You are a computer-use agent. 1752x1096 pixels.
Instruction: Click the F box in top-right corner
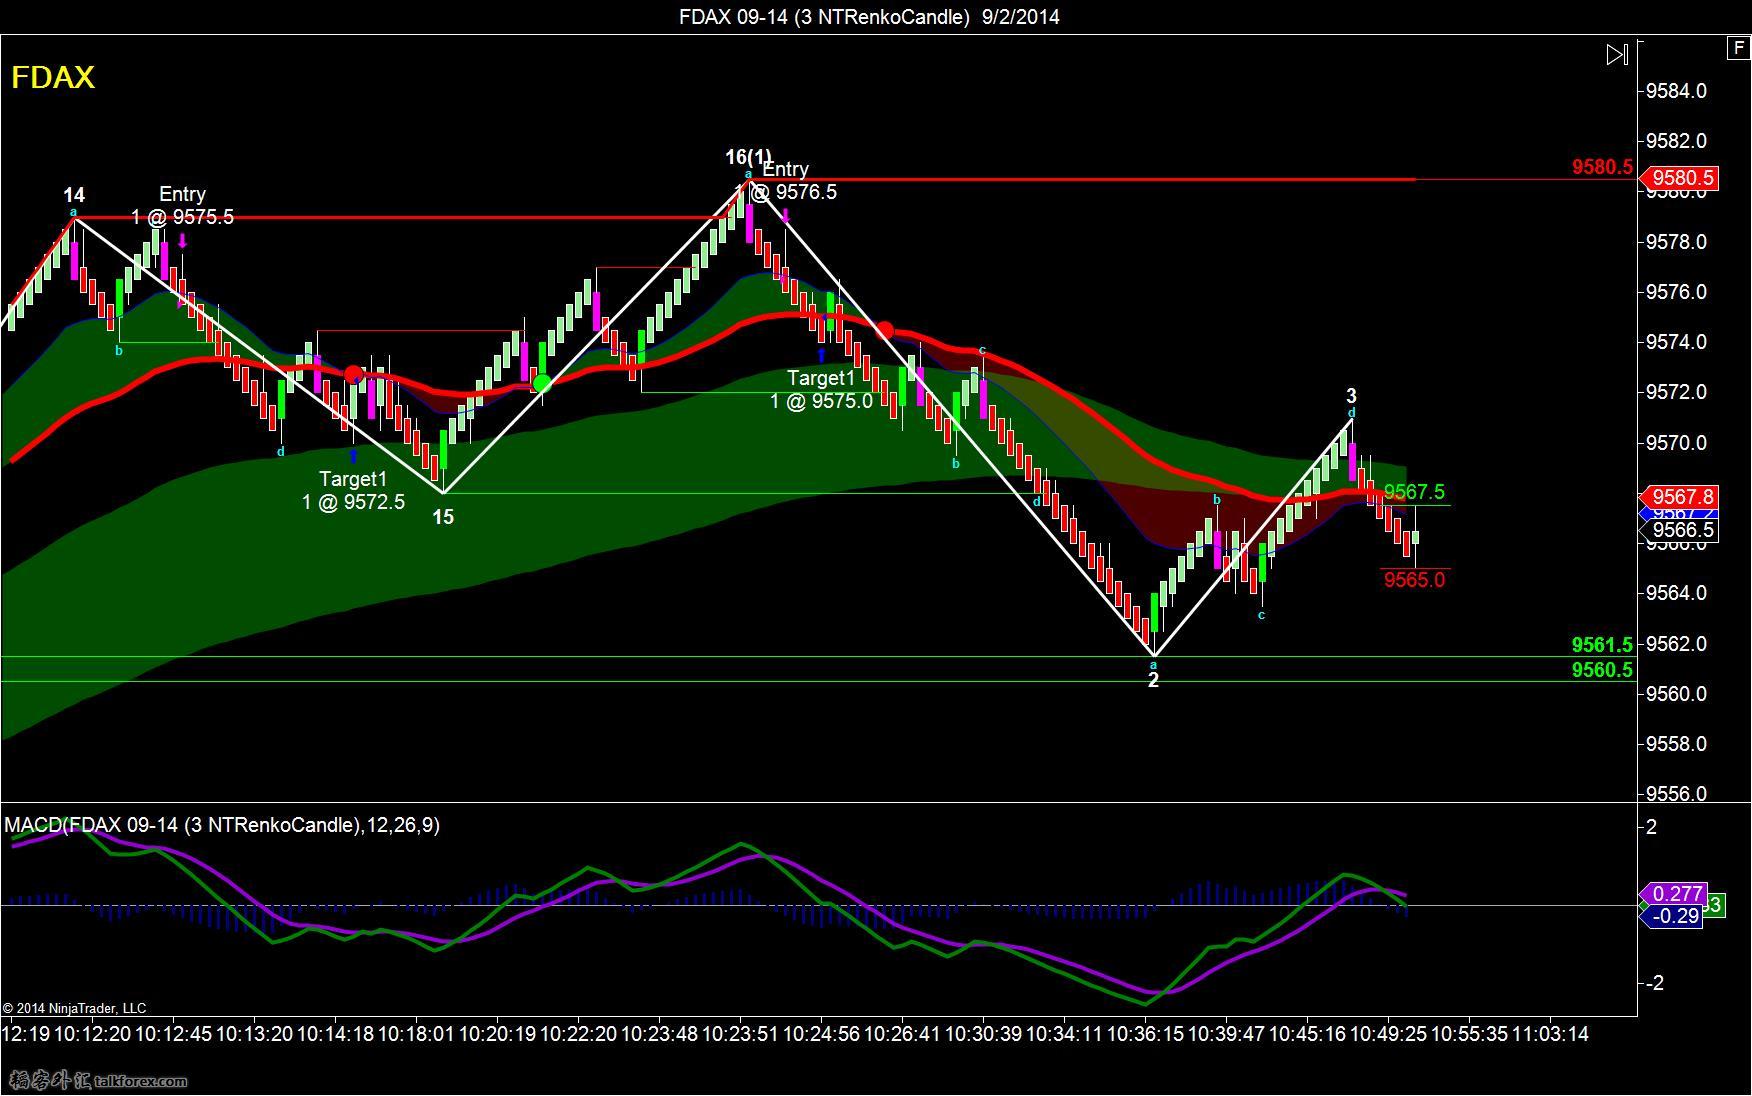[1738, 47]
